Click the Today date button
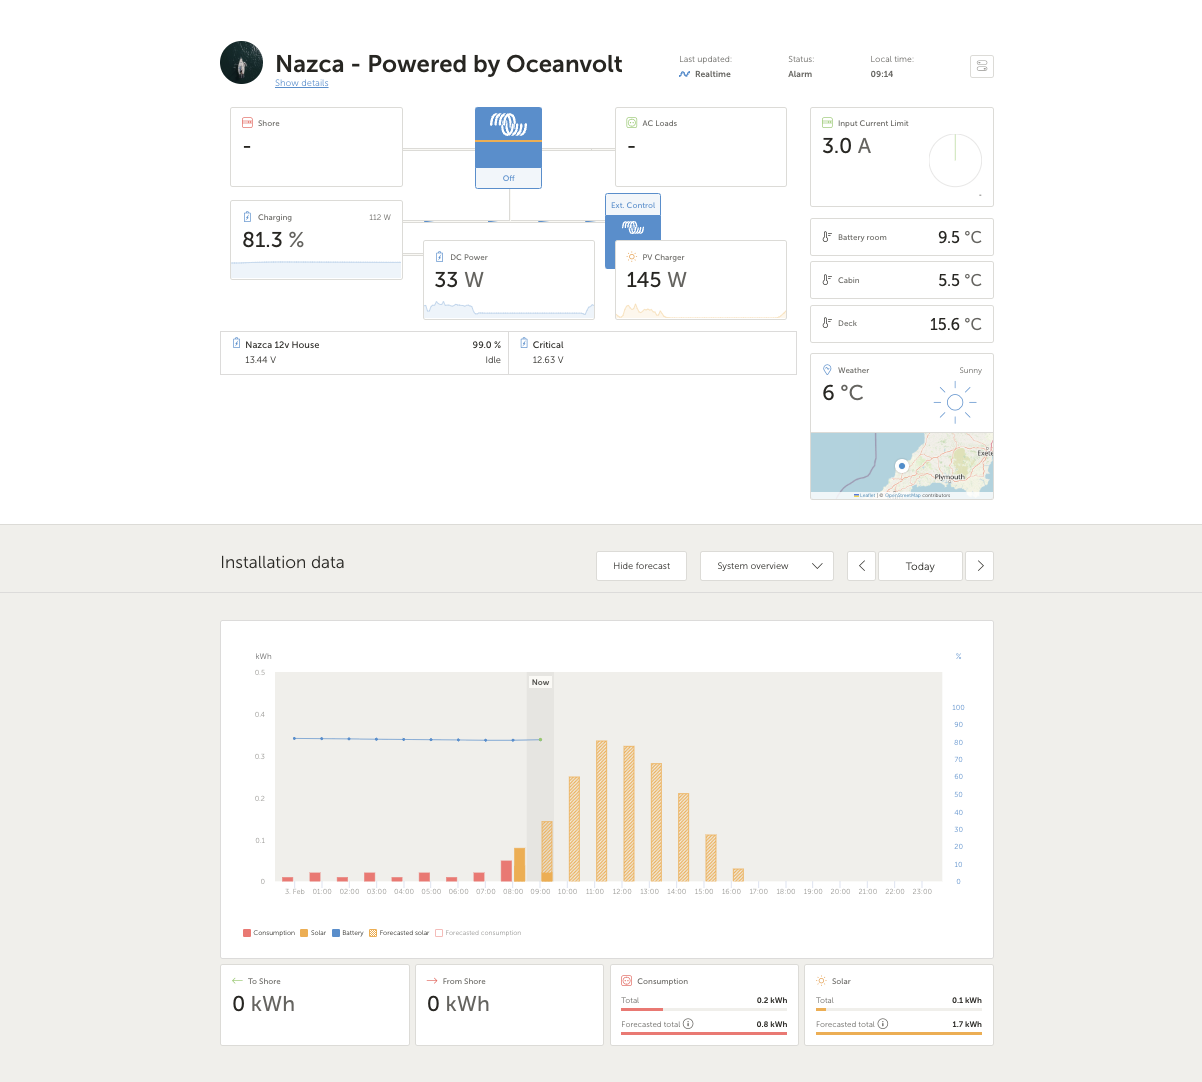The width and height of the screenshot is (1202, 1082). click(920, 566)
